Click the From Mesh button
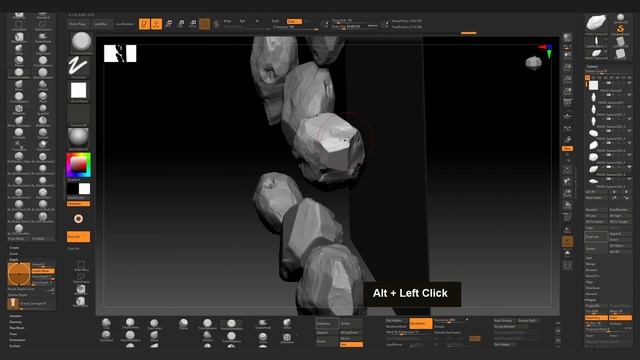640x360 pixels. (x=18, y=239)
